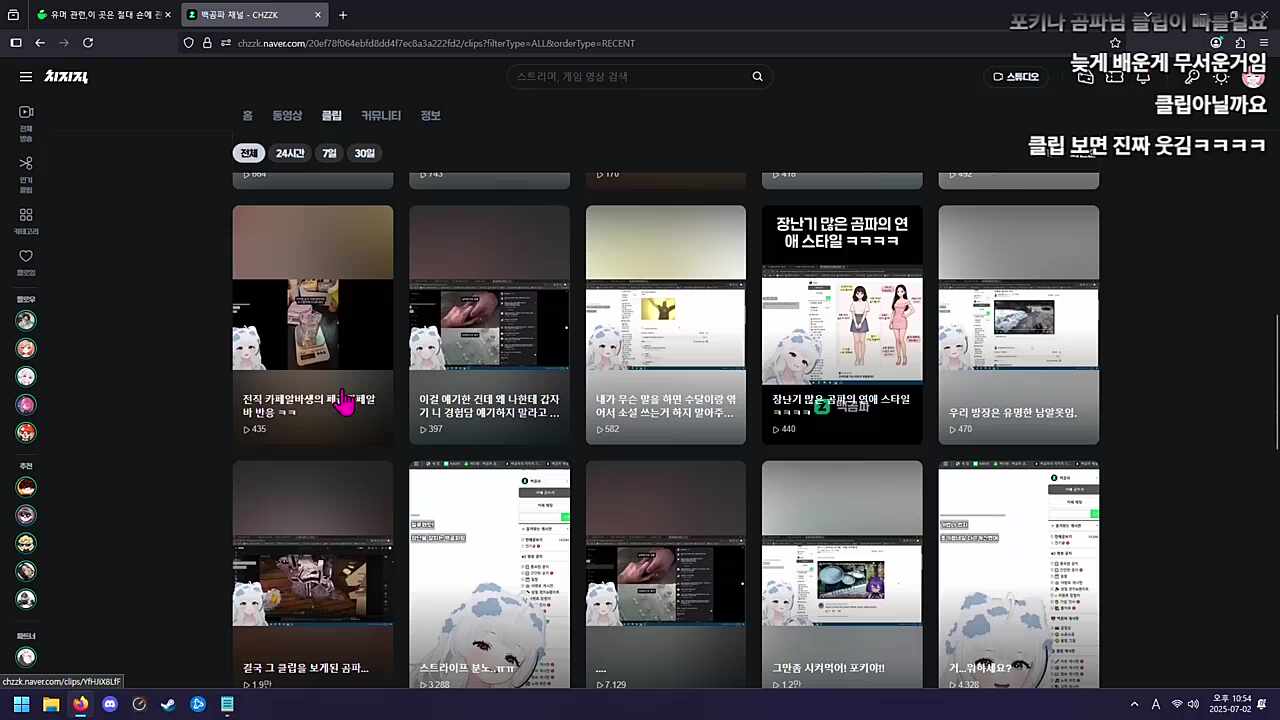Select the 전체 period filter

coord(249,153)
